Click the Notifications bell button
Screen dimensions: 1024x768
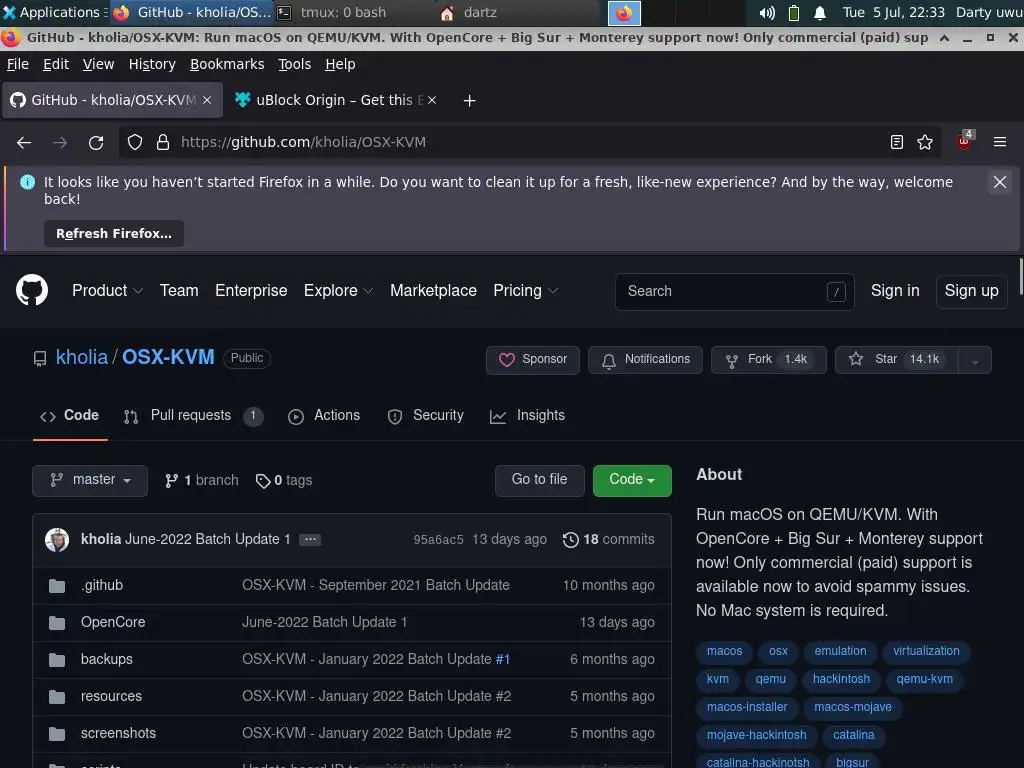click(645, 360)
